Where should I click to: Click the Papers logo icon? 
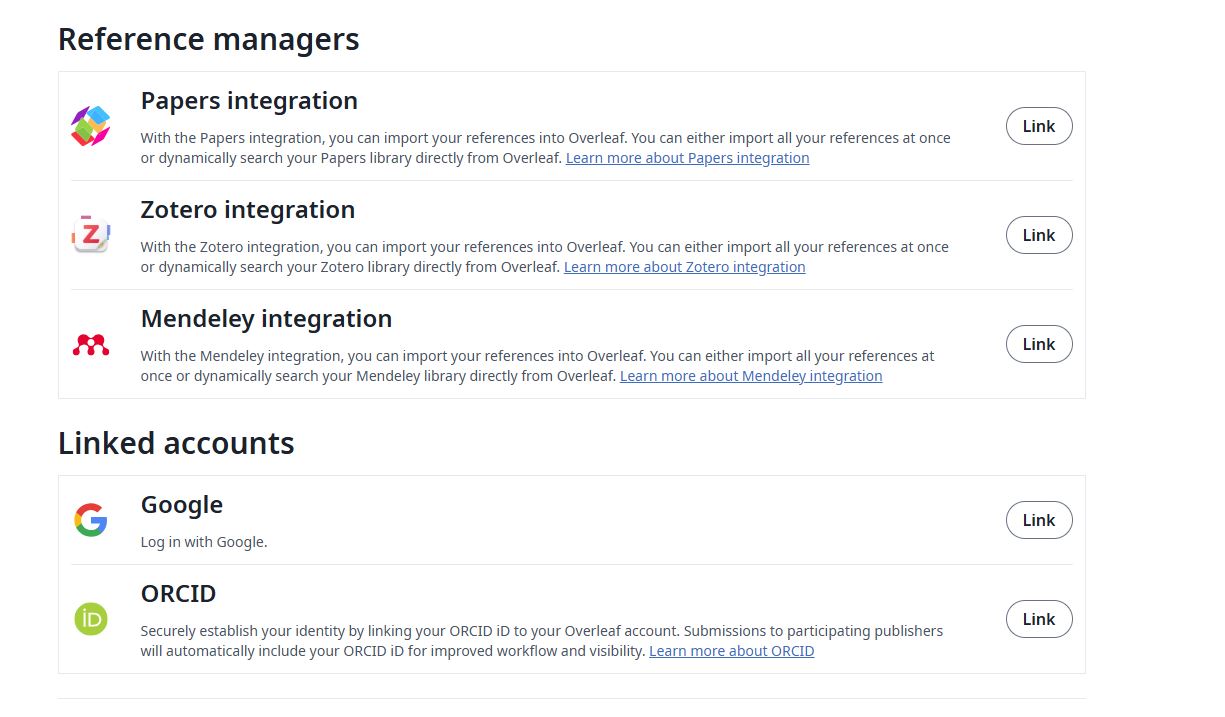click(x=90, y=127)
